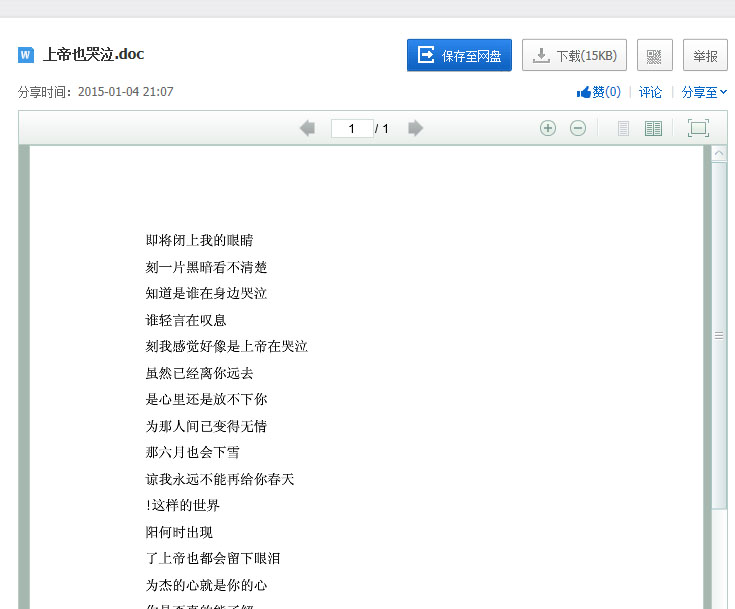Go to previous page arrow
This screenshot has width=735, height=609.
tap(308, 128)
